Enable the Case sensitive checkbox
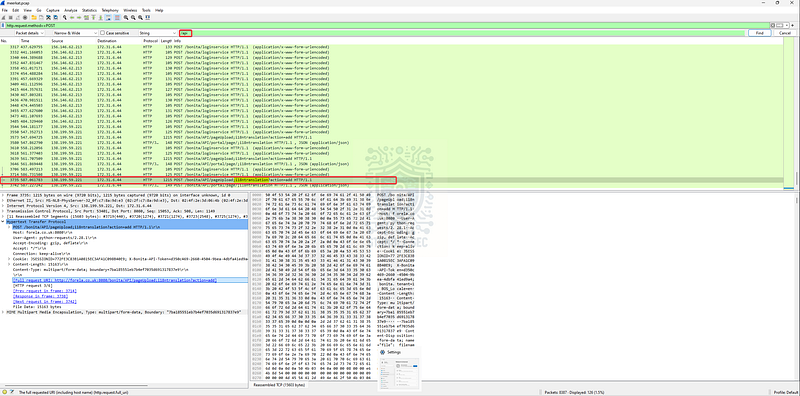 102,33
